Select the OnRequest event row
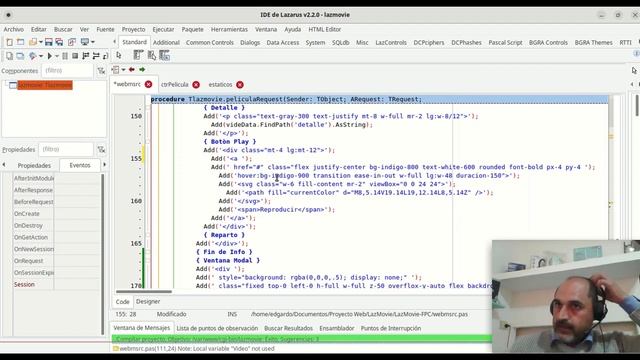 tap(56, 261)
